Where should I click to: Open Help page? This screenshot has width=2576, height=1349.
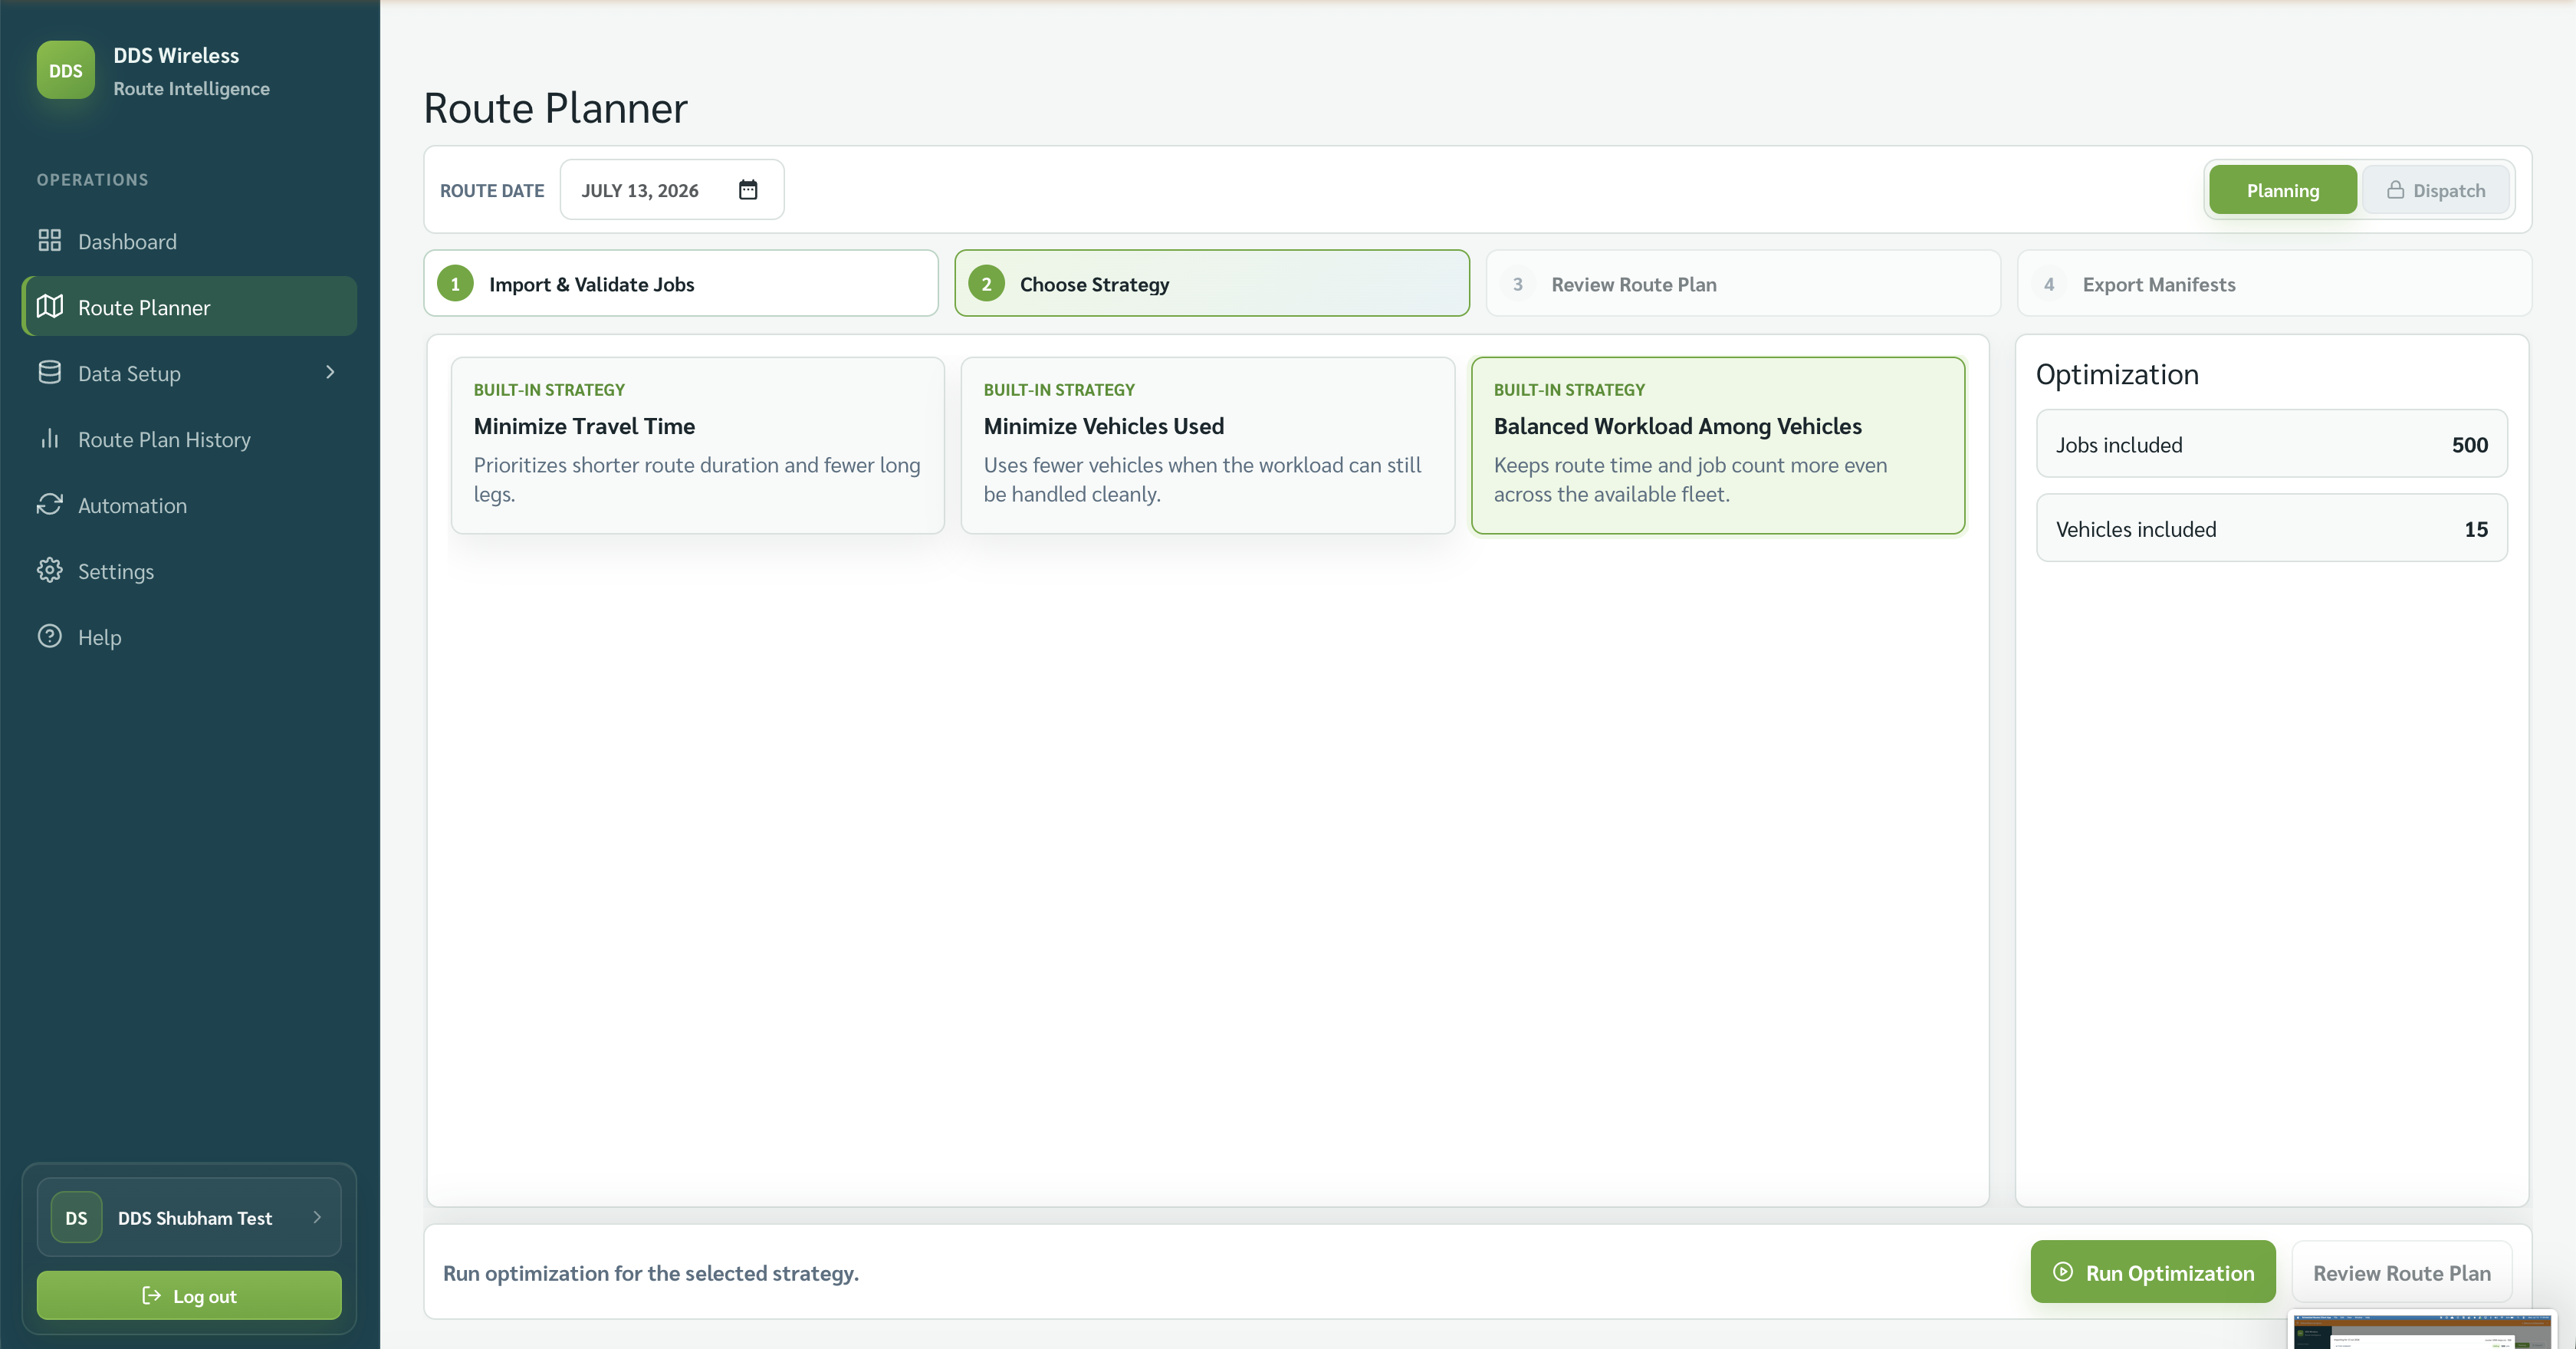coord(189,637)
